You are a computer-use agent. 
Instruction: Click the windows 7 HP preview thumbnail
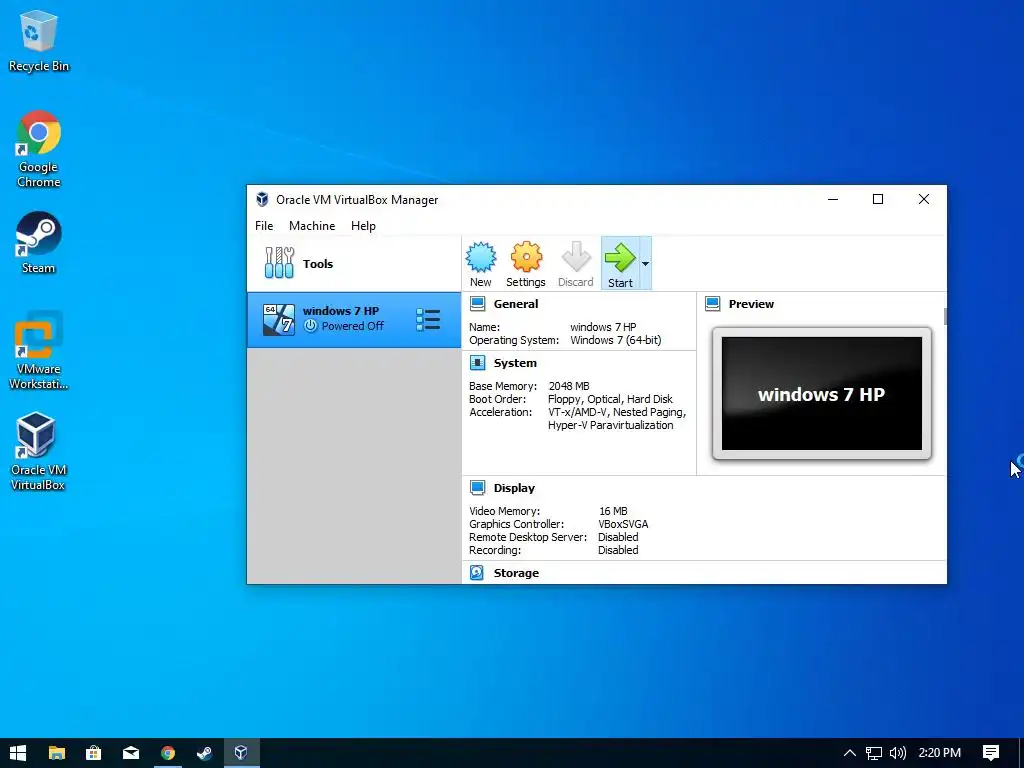(822, 394)
